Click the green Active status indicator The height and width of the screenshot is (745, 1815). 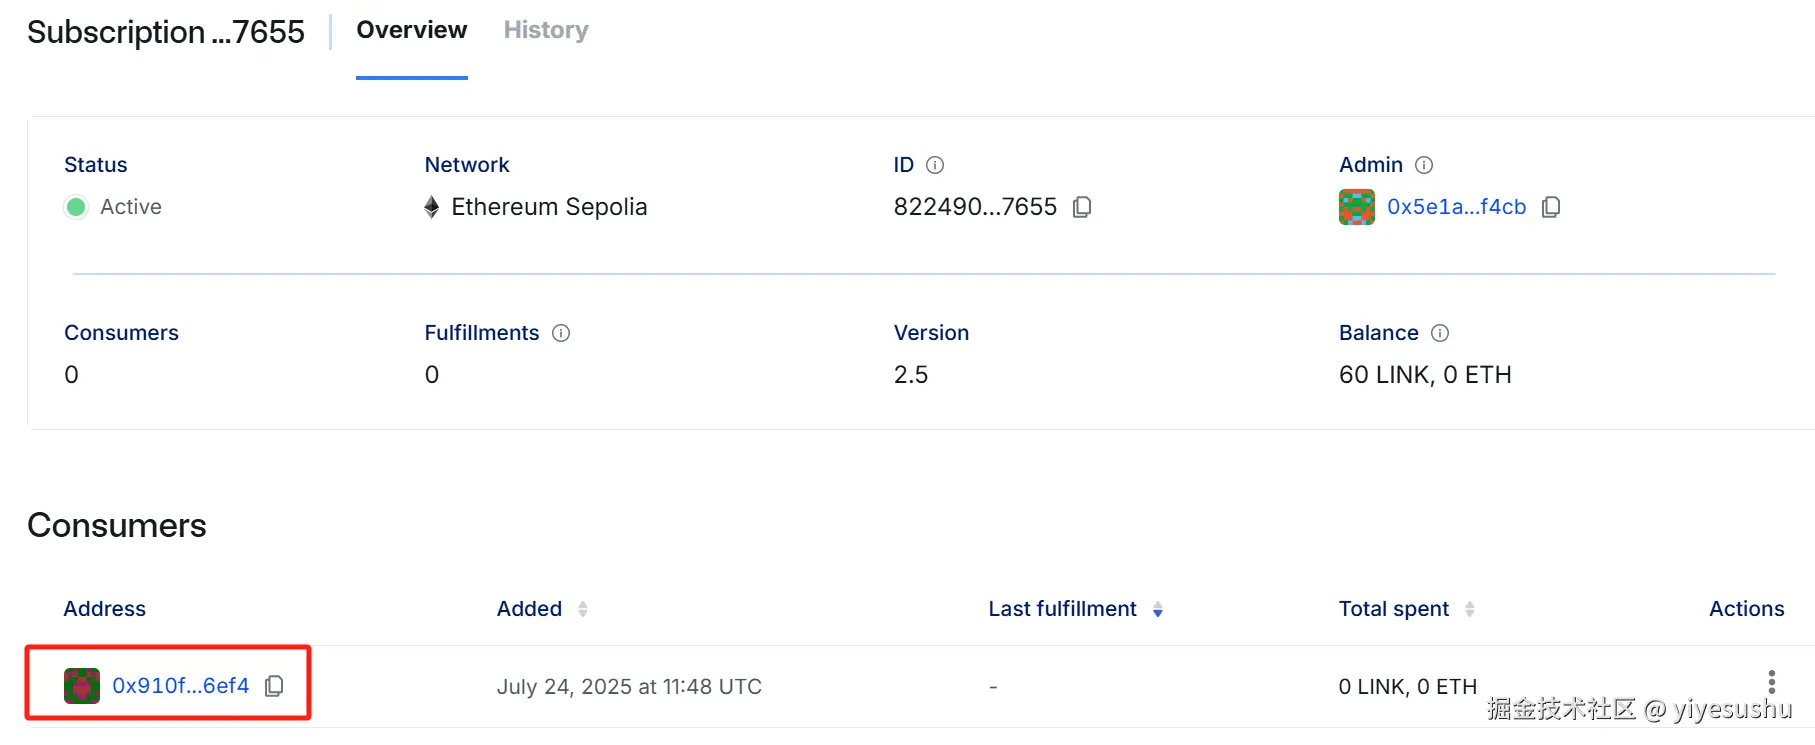[76, 207]
